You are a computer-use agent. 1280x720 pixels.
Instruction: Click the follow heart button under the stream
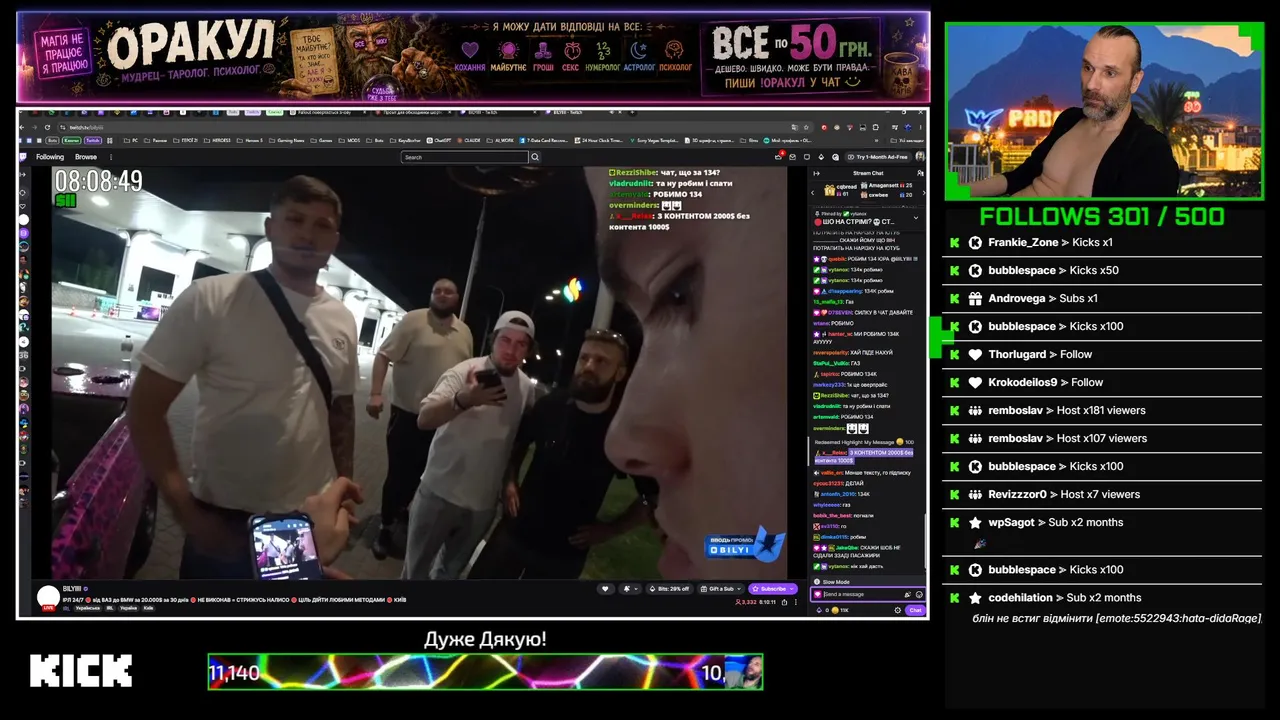coord(606,589)
